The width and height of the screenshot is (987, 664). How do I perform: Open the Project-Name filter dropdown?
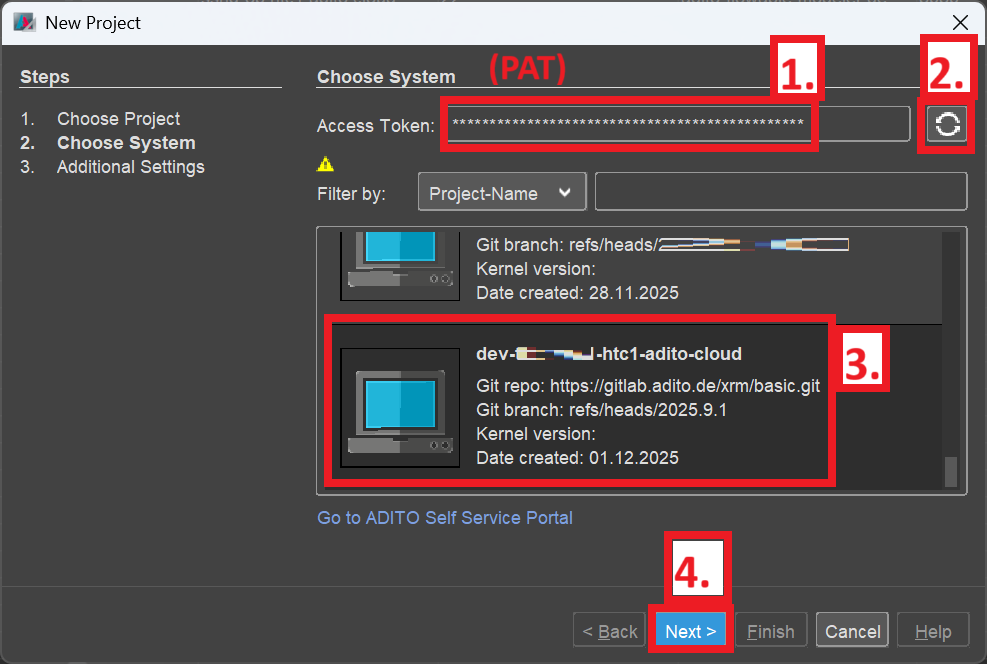pos(501,194)
